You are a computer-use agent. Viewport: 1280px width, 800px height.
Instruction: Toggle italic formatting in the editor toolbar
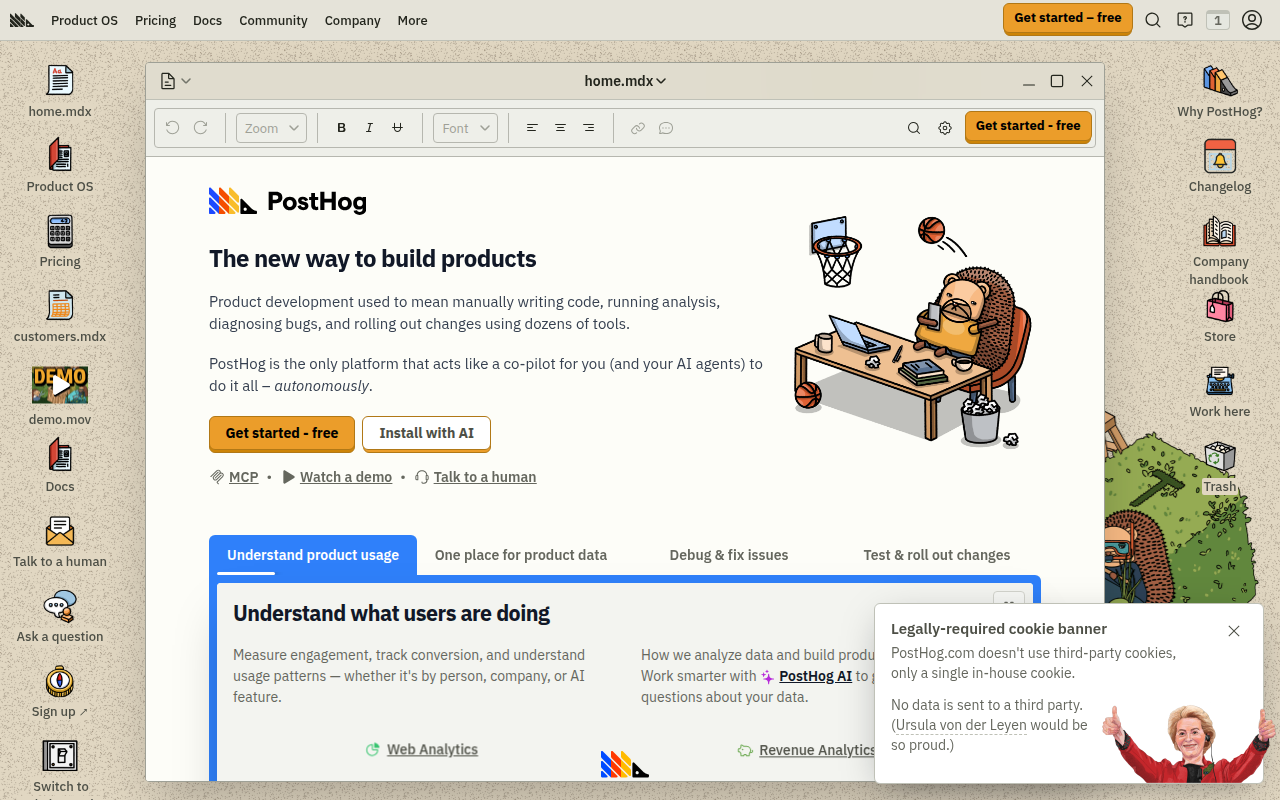coord(370,128)
